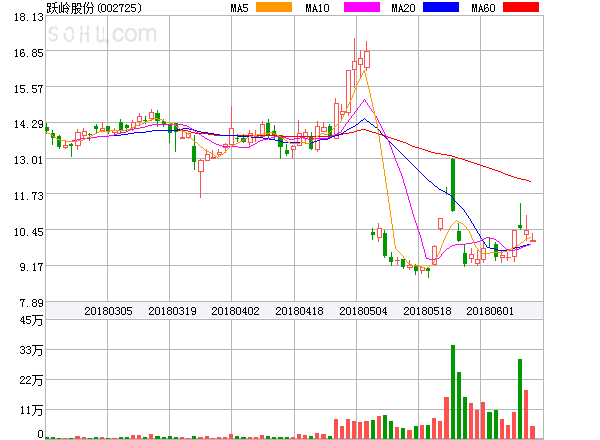Click the stock title 跃岭股份(002725)

[x=94, y=8]
